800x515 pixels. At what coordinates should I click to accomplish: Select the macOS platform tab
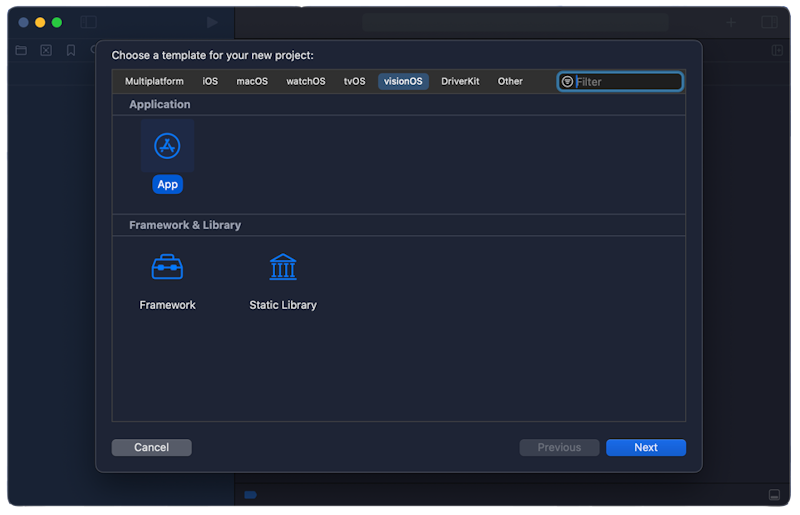pyautogui.click(x=252, y=82)
